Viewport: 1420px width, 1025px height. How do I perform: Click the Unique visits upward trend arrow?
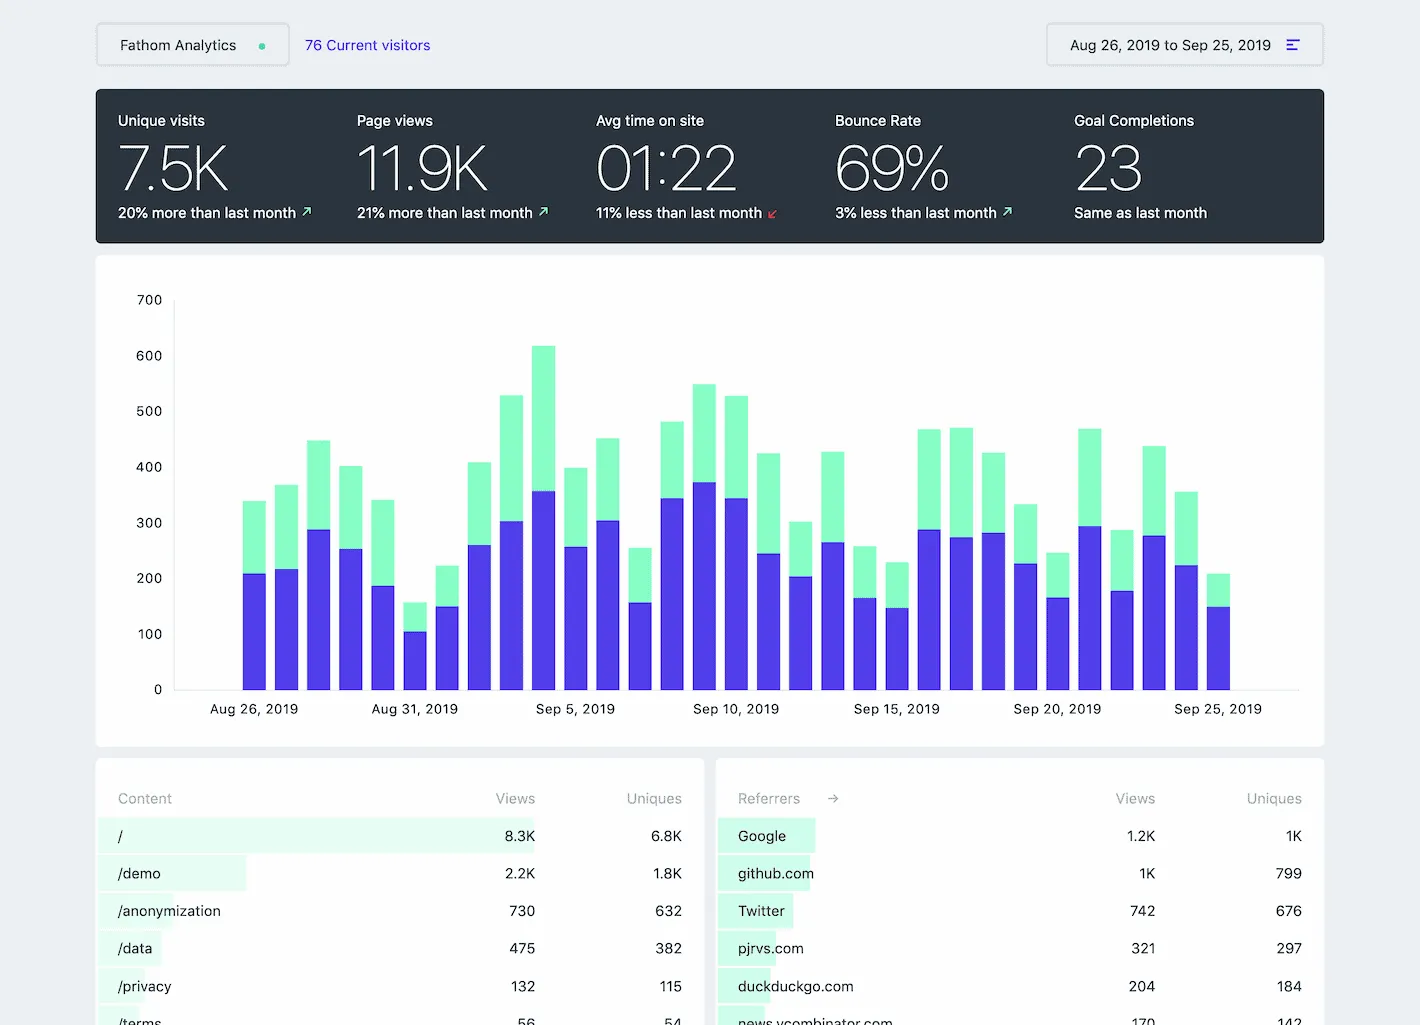click(x=306, y=212)
